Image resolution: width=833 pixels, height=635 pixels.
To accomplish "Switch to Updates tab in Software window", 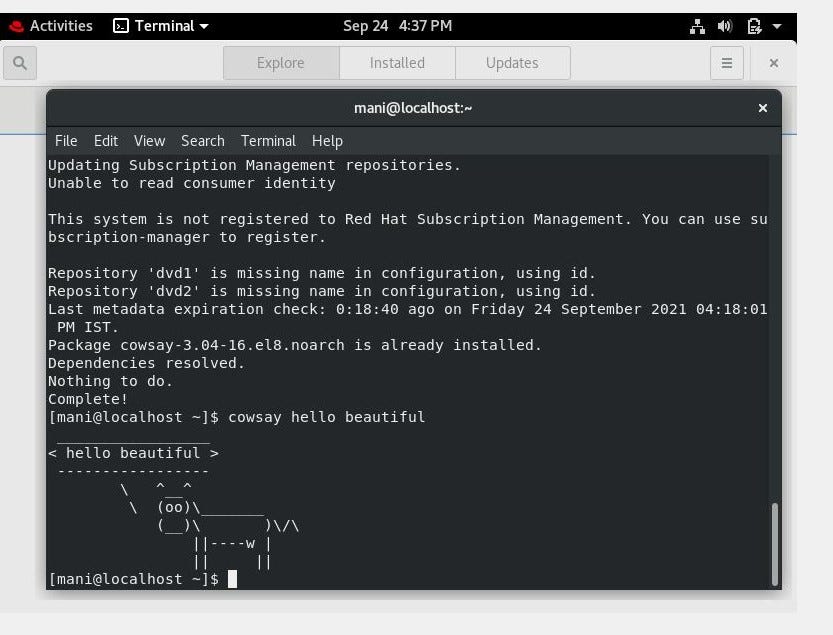I will click(512, 63).
